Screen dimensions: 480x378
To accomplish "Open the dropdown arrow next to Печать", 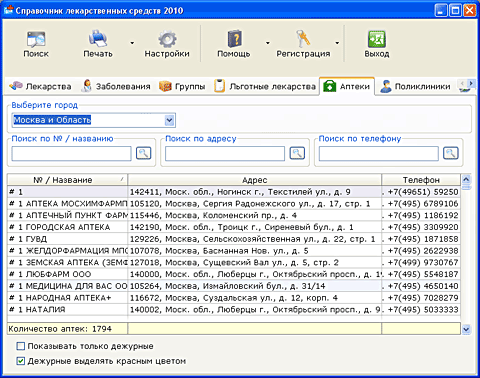I will click(x=132, y=43).
